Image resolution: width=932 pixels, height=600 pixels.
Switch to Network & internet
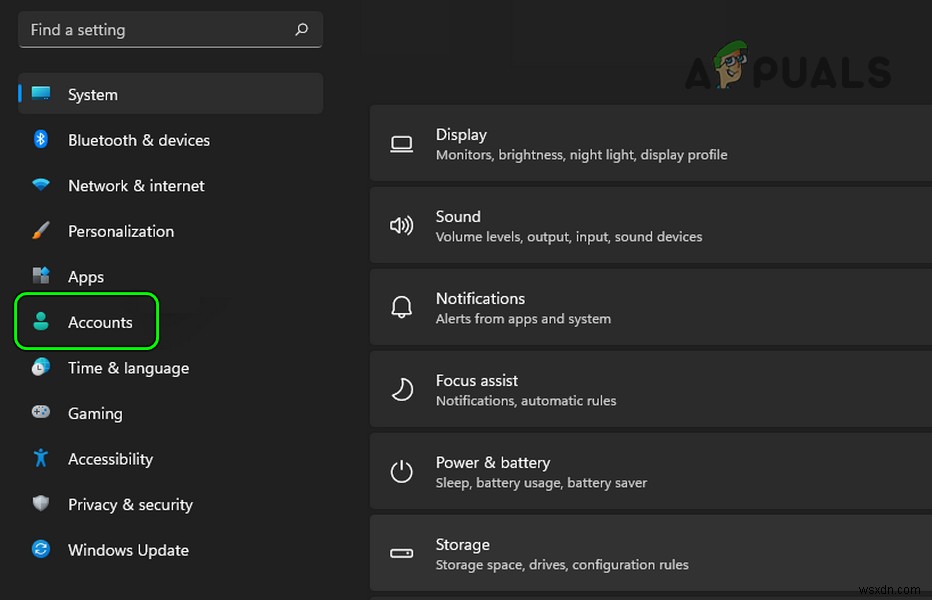[x=135, y=186]
